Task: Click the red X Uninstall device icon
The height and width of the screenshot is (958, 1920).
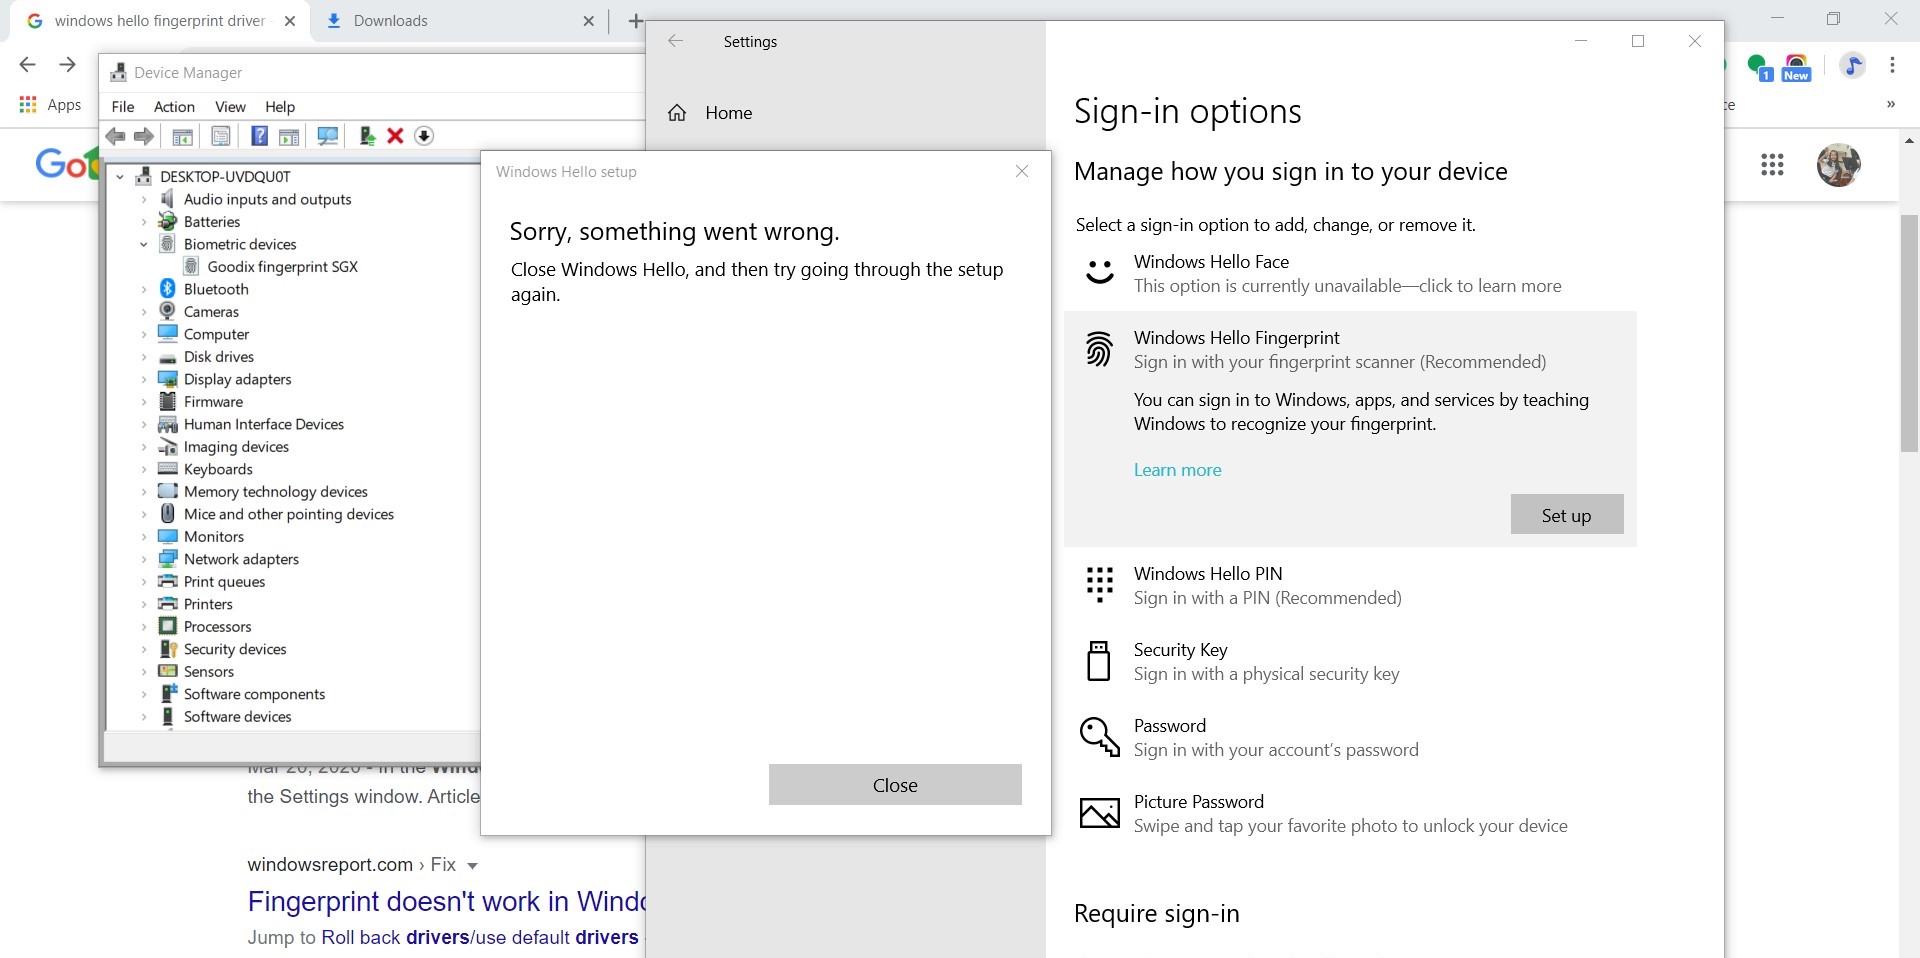Action: (x=395, y=136)
